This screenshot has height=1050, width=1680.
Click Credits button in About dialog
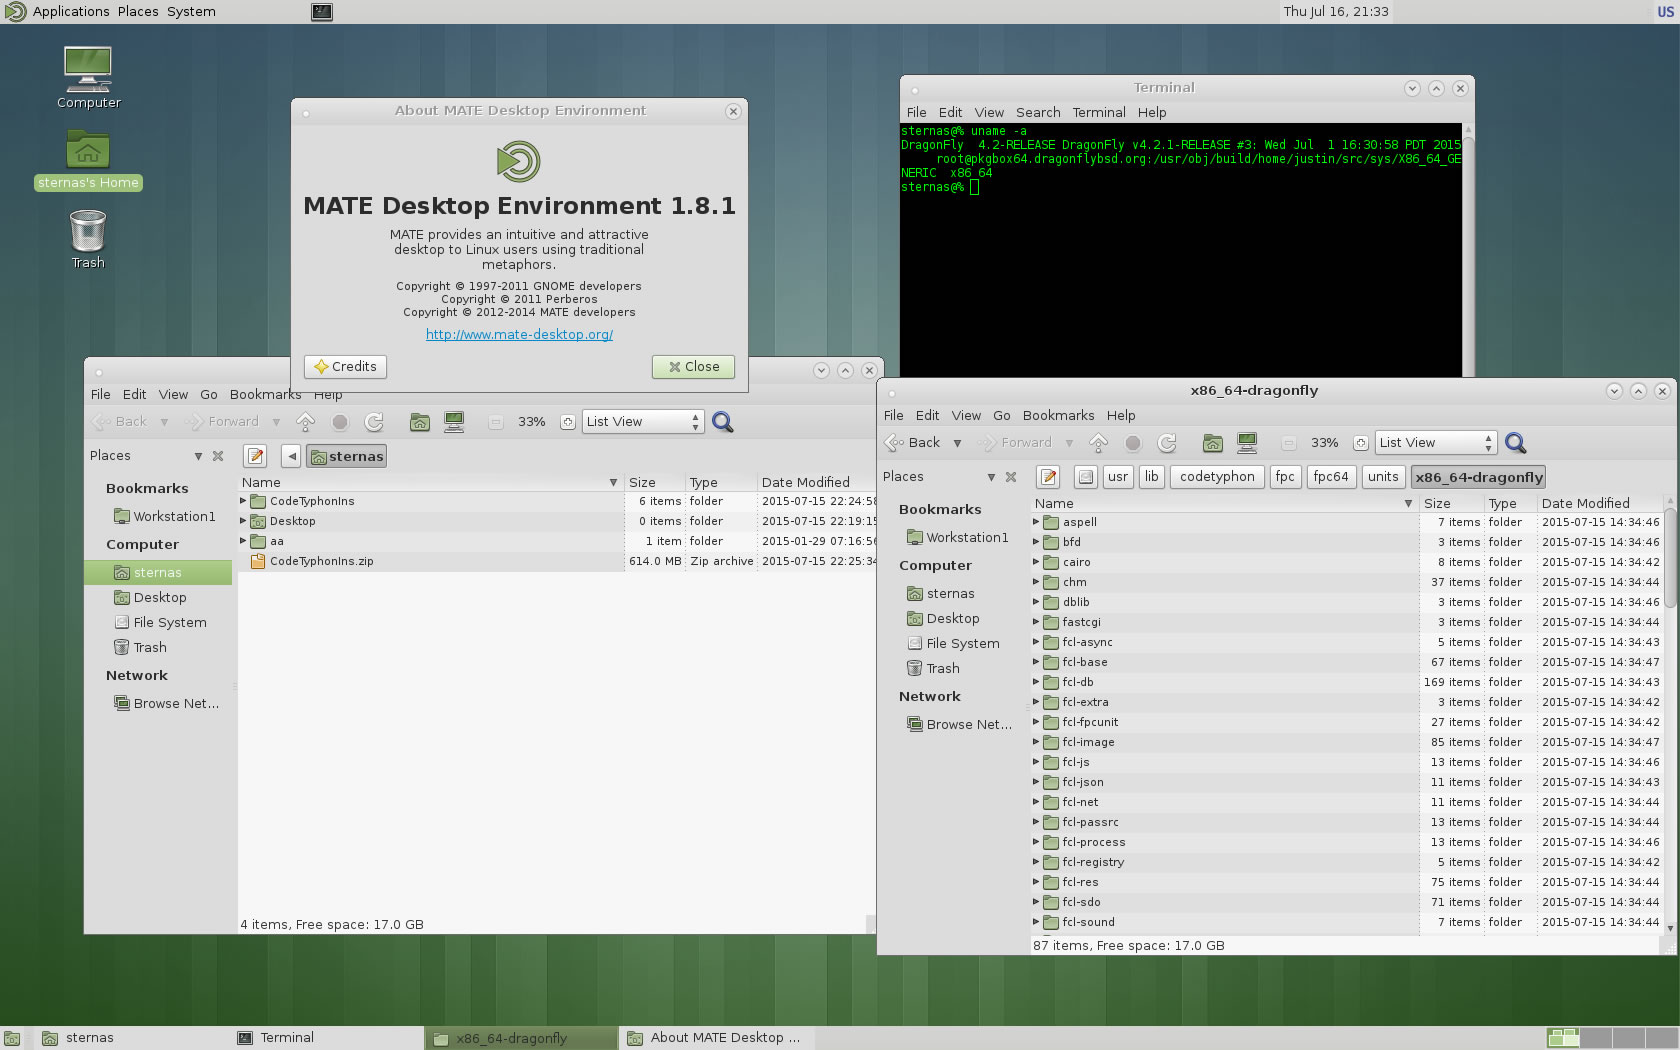pos(345,367)
